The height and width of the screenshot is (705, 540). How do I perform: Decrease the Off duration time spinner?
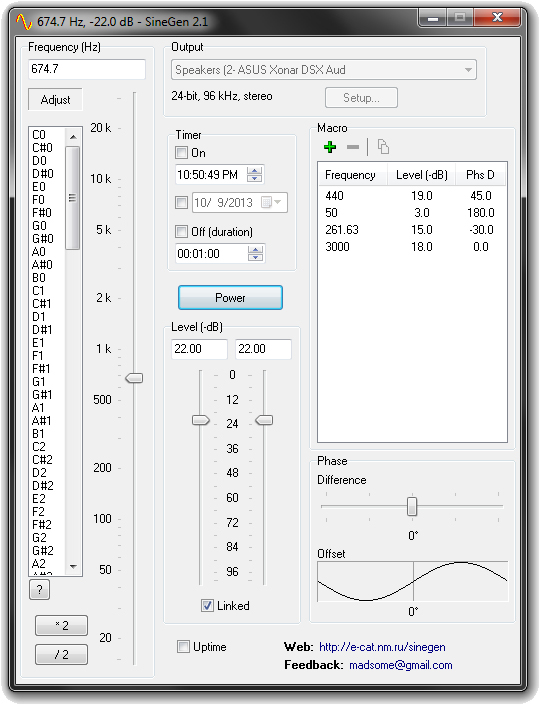coord(255,257)
